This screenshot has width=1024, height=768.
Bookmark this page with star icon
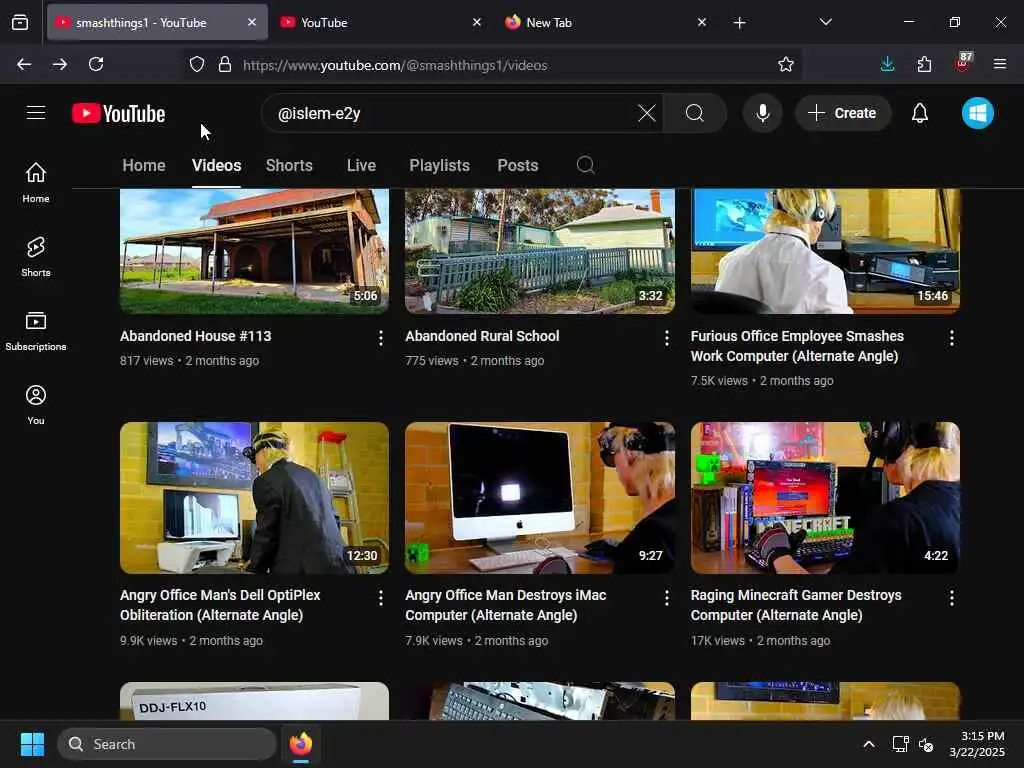tap(786, 64)
